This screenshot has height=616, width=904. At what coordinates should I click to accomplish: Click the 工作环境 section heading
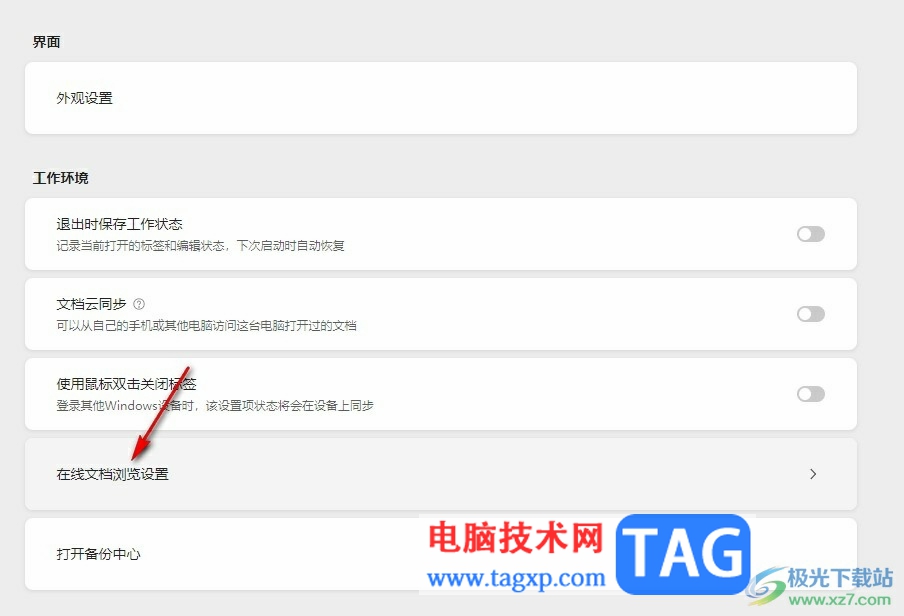(x=61, y=178)
